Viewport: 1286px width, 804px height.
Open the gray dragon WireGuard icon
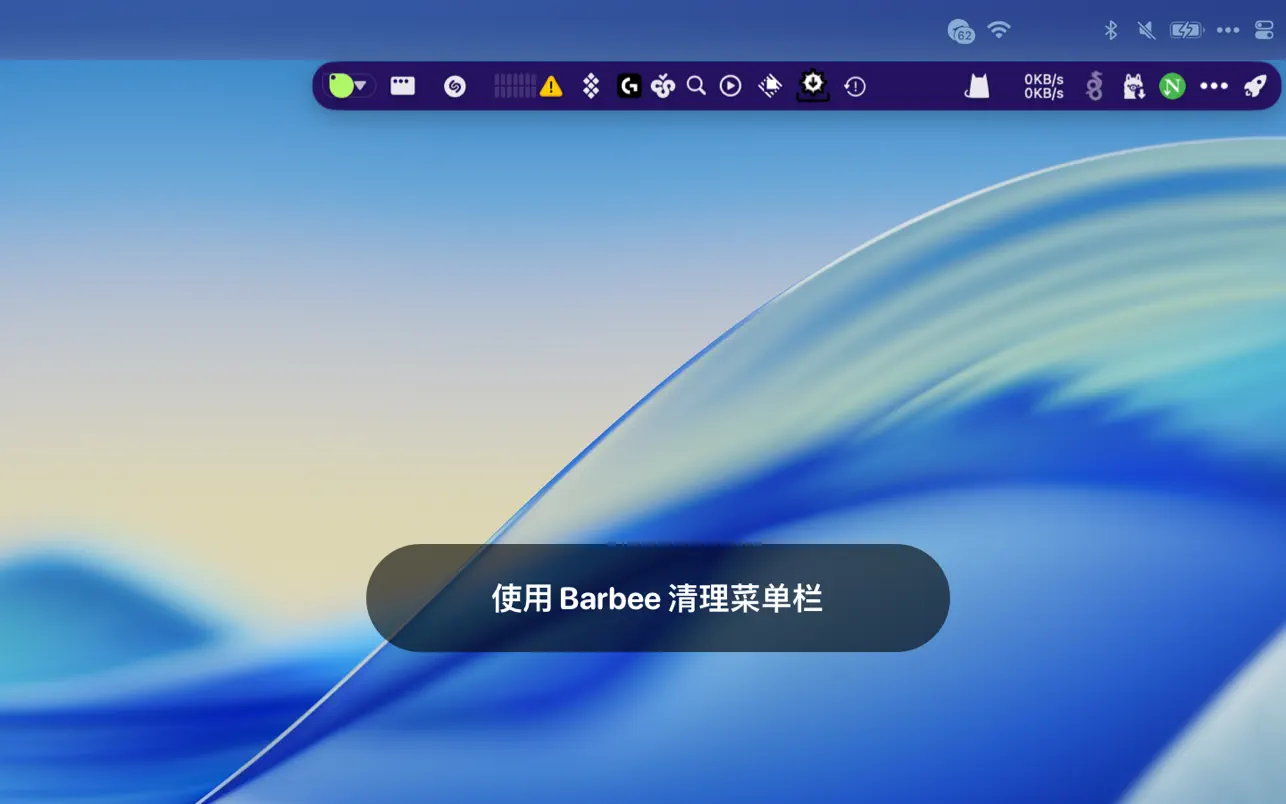coord(1094,87)
